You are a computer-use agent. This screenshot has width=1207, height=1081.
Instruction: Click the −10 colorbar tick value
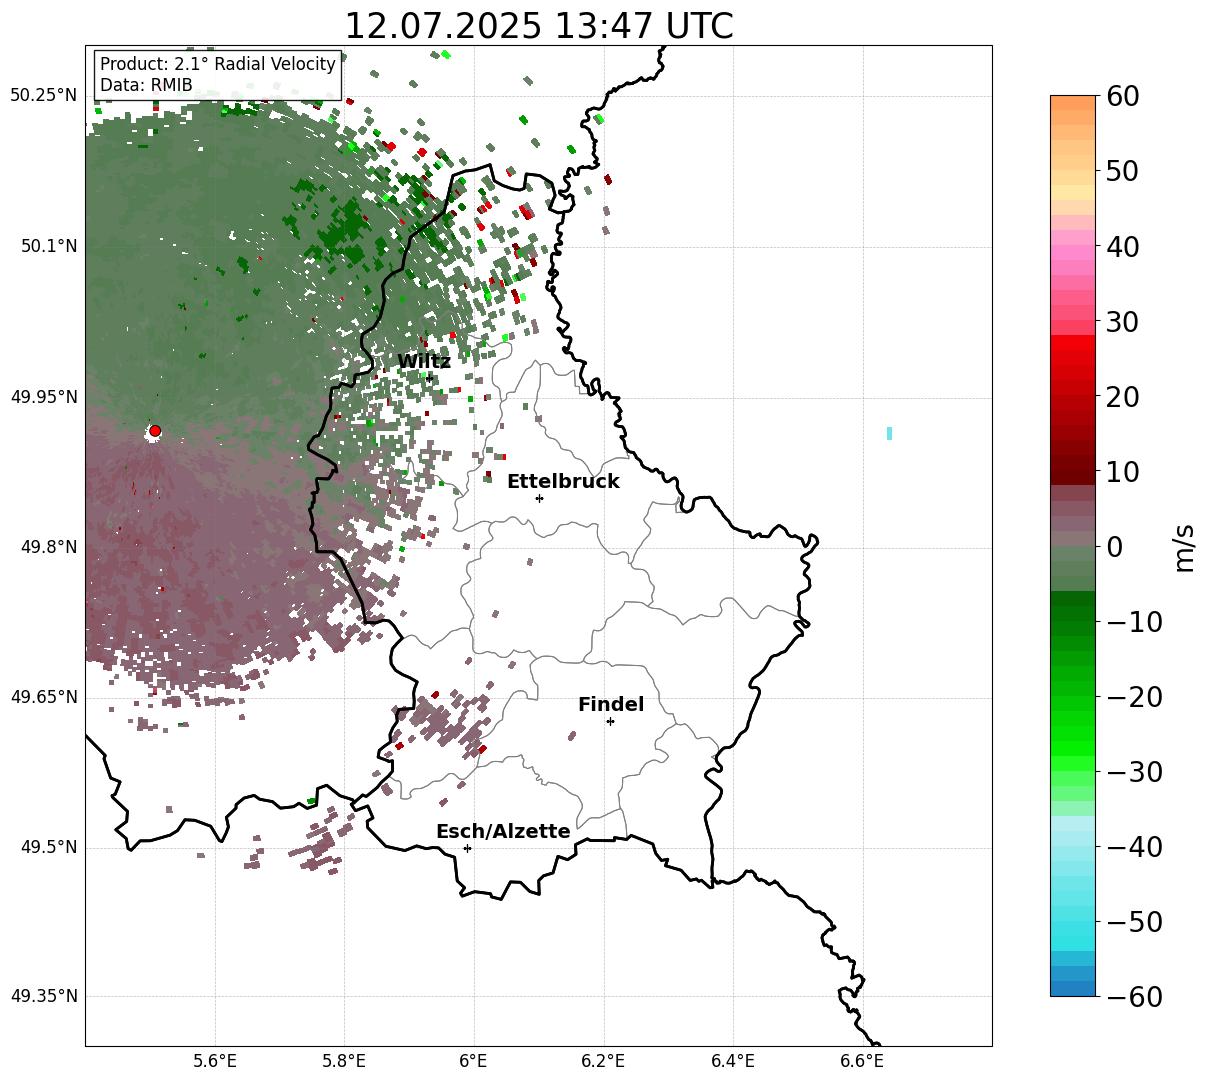click(1133, 621)
